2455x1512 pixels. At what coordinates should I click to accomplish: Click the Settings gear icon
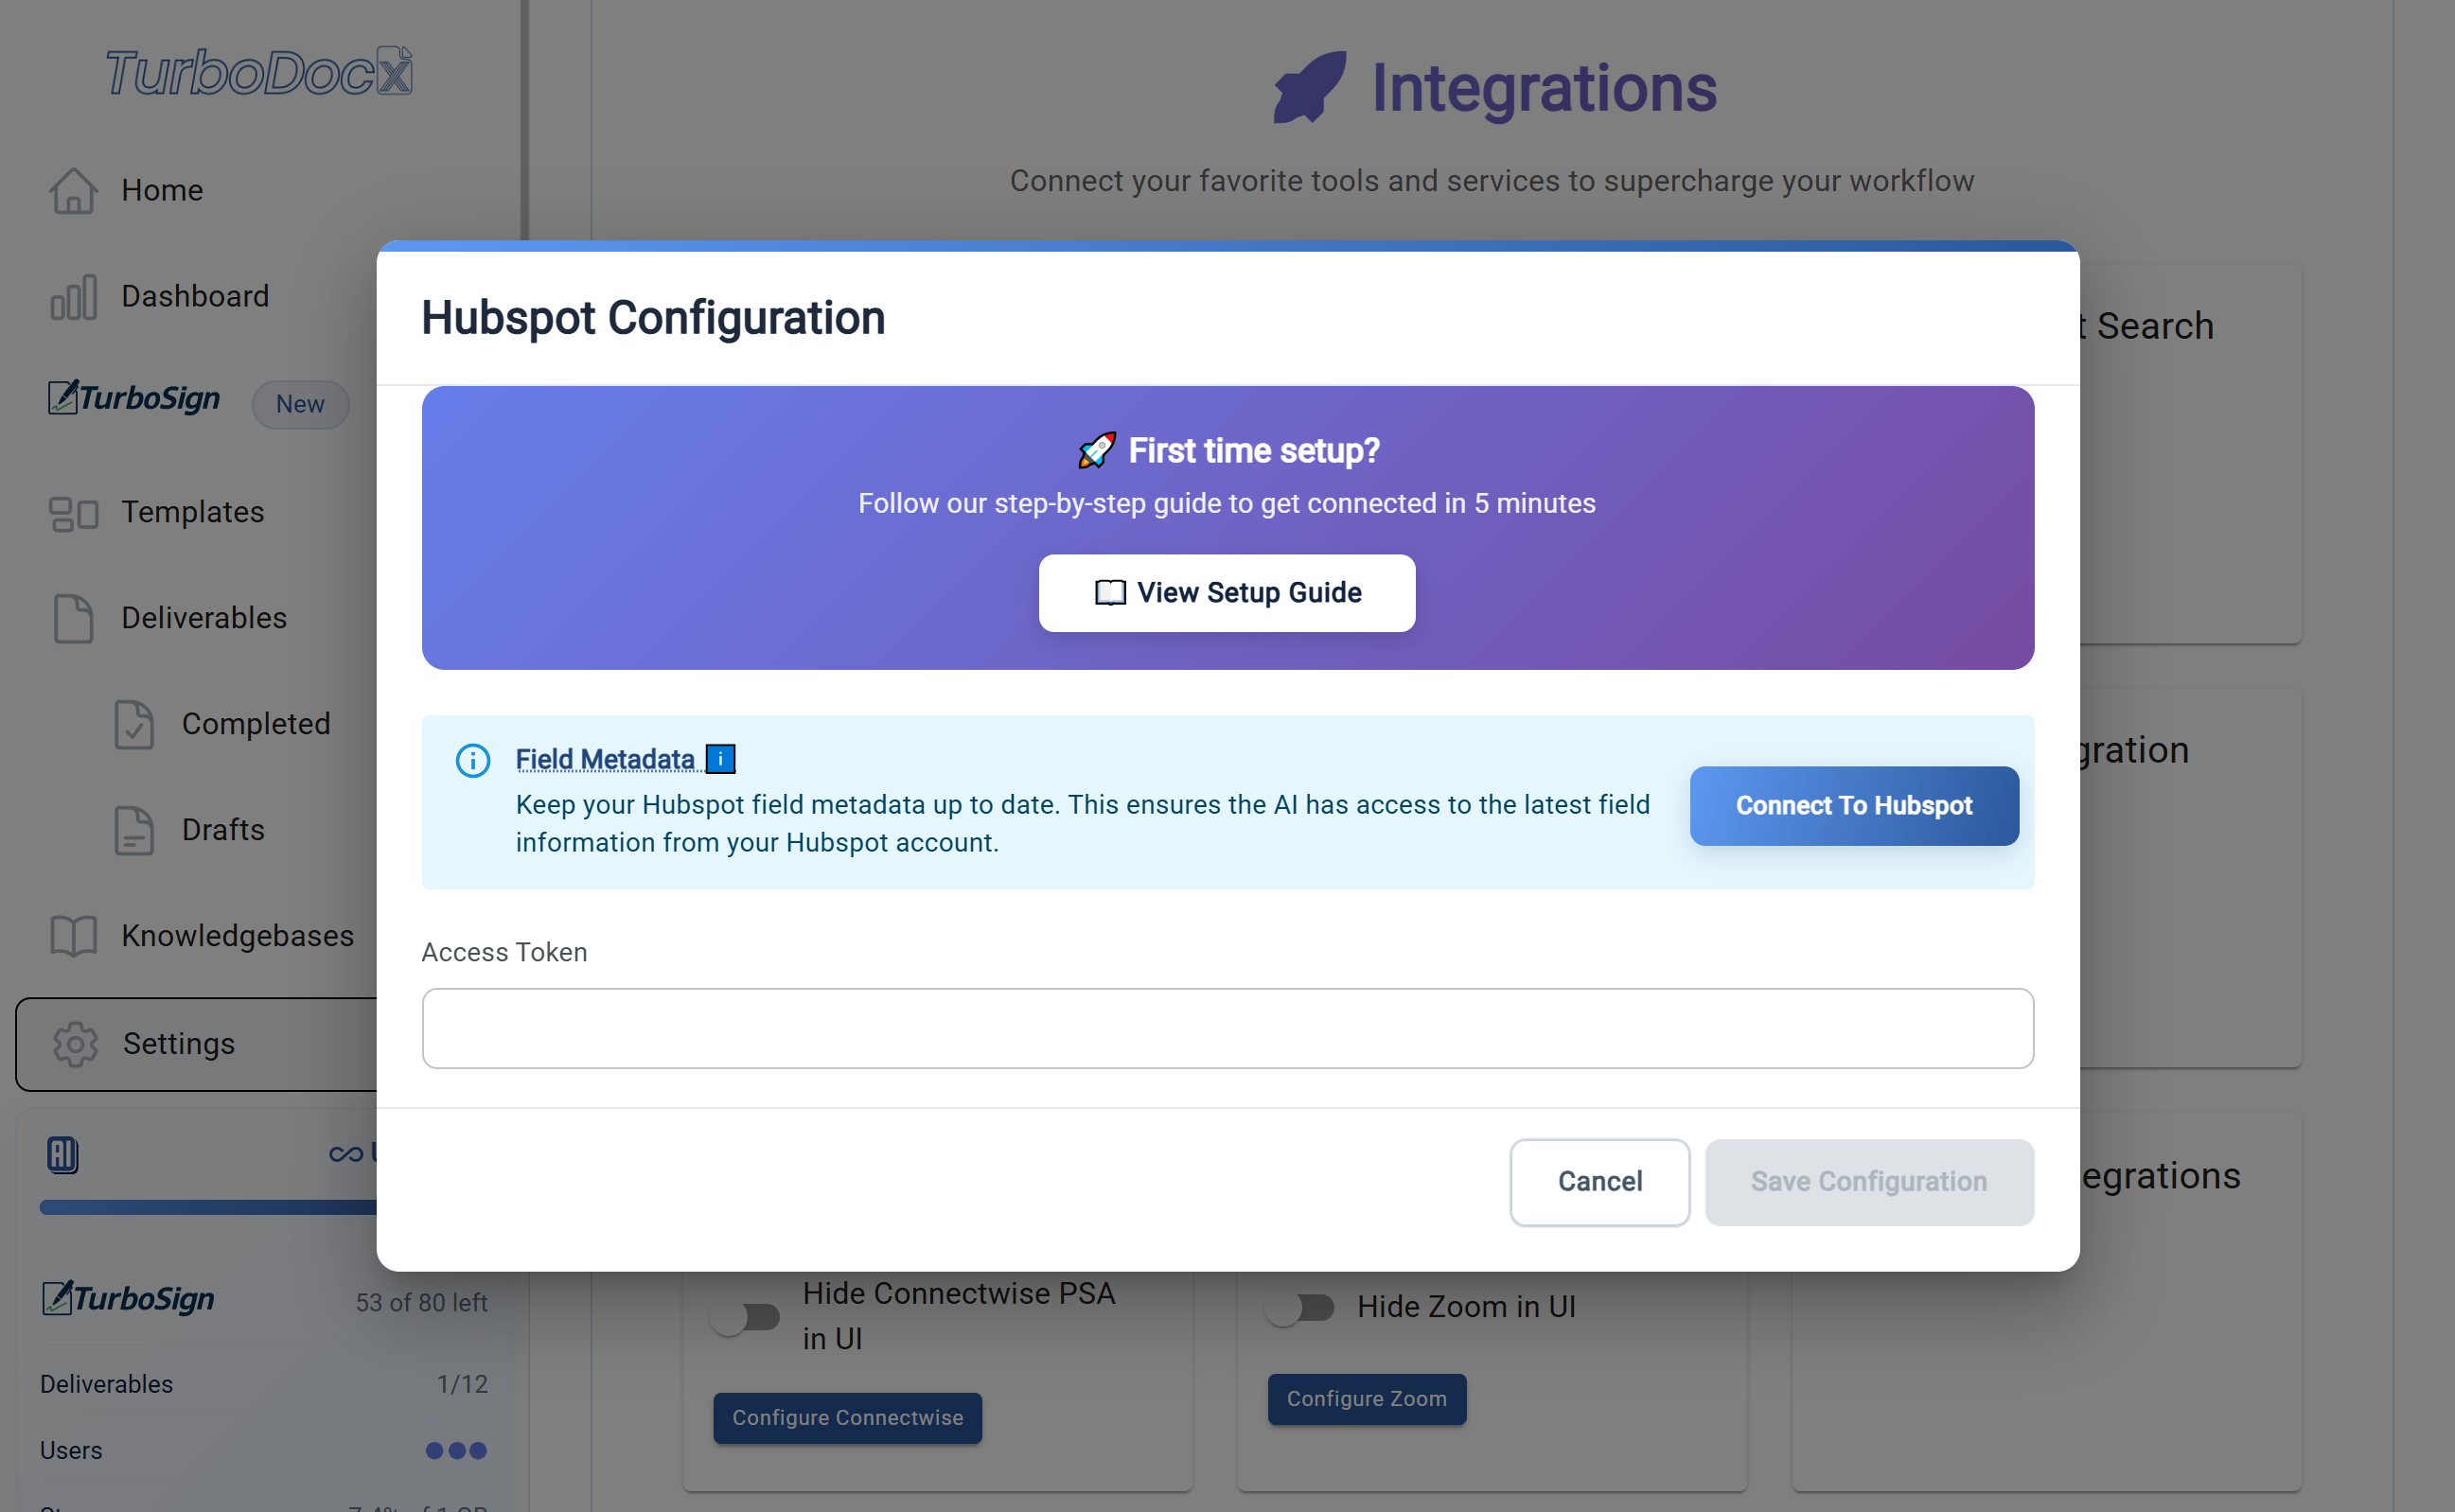point(75,1044)
